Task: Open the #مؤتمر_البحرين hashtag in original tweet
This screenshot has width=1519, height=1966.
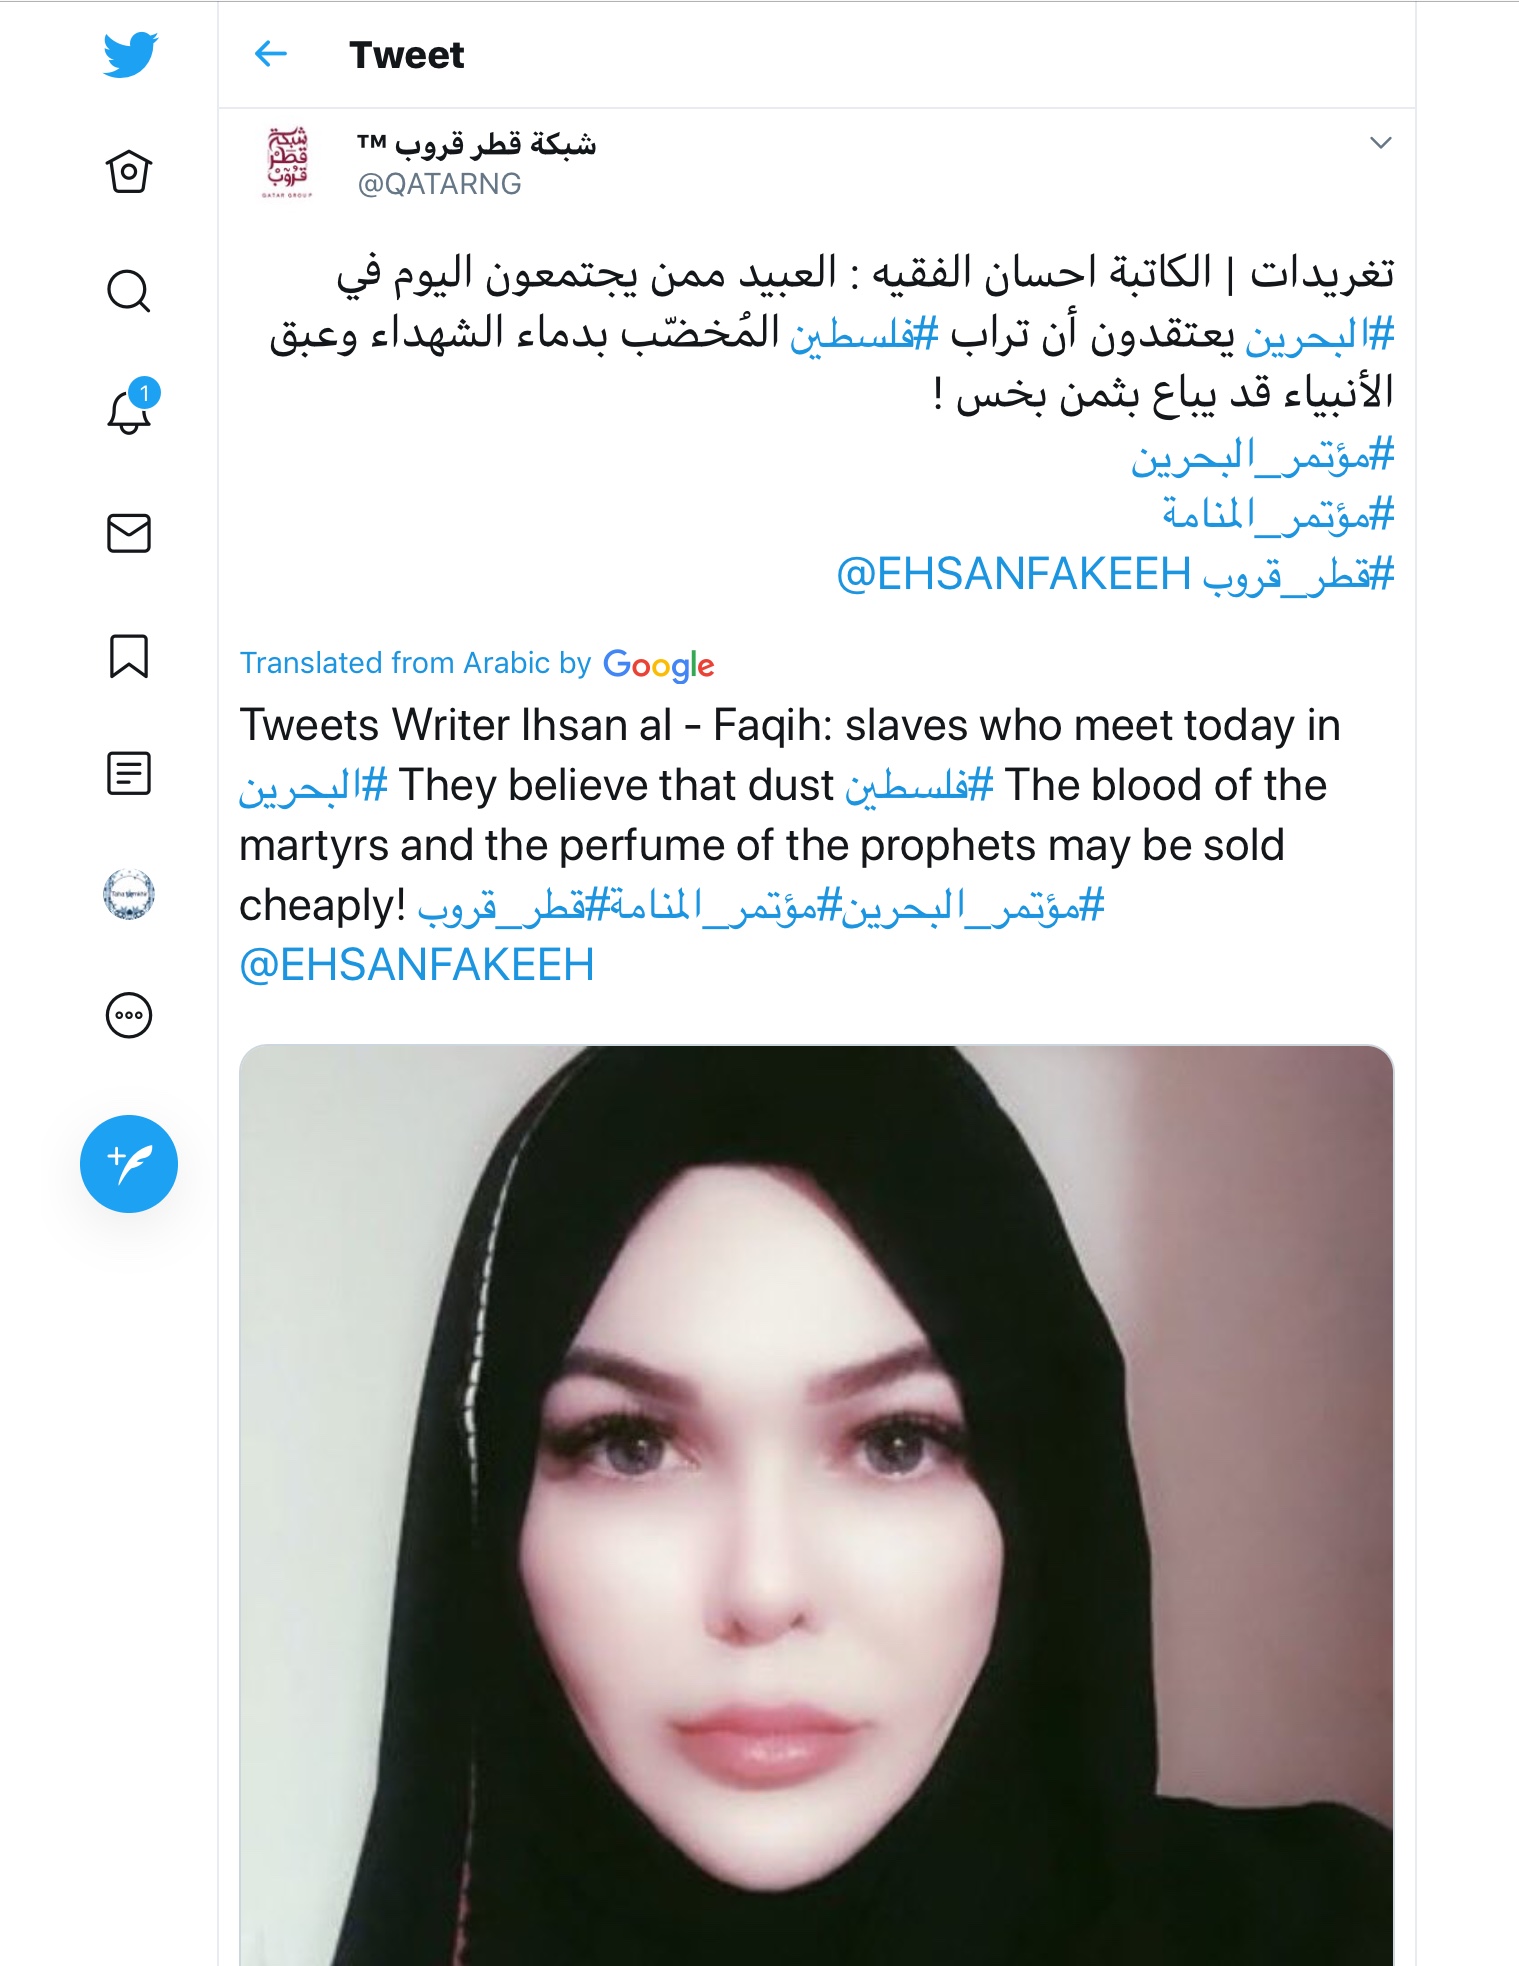Action: 1262,456
